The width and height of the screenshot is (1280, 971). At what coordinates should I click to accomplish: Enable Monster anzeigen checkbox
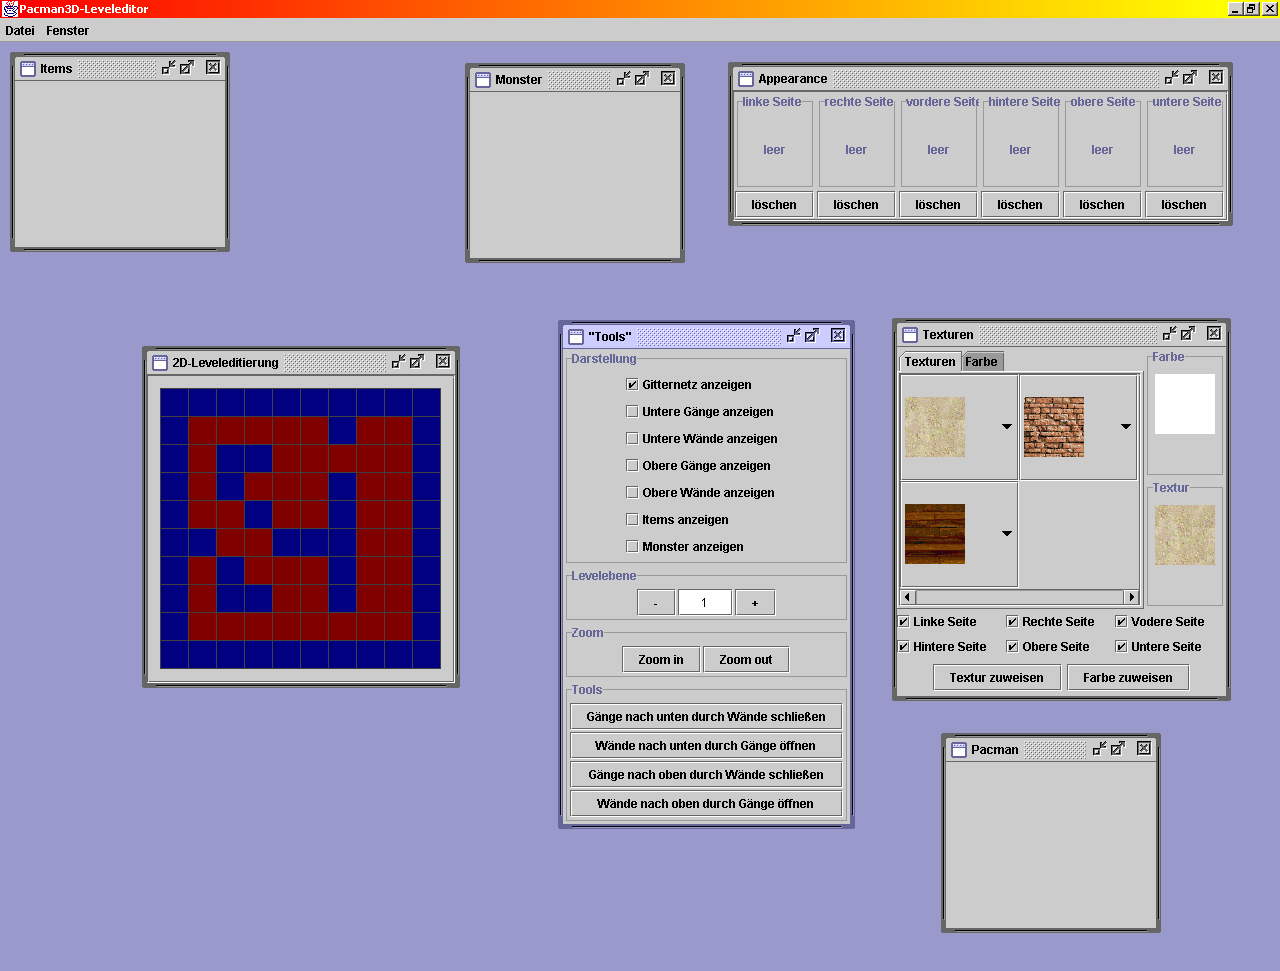[x=632, y=546]
